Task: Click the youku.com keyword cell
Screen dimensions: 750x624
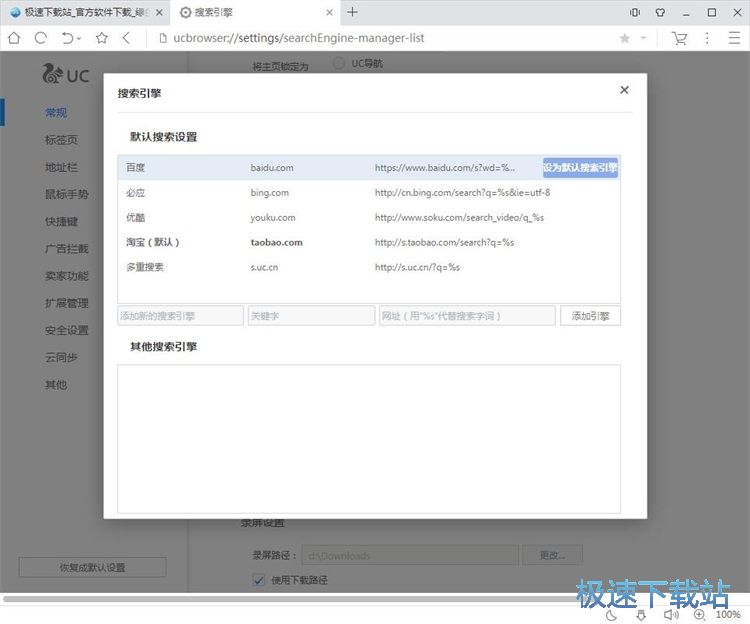Action: 273,218
